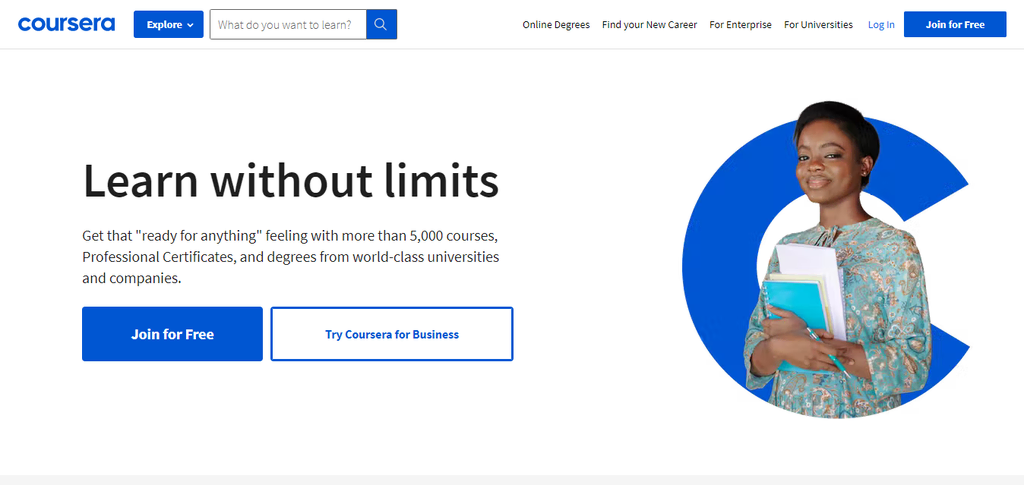Click Join for Free in top navigation
Image resolution: width=1024 pixels, height=485 pixels.
point(955,24)
